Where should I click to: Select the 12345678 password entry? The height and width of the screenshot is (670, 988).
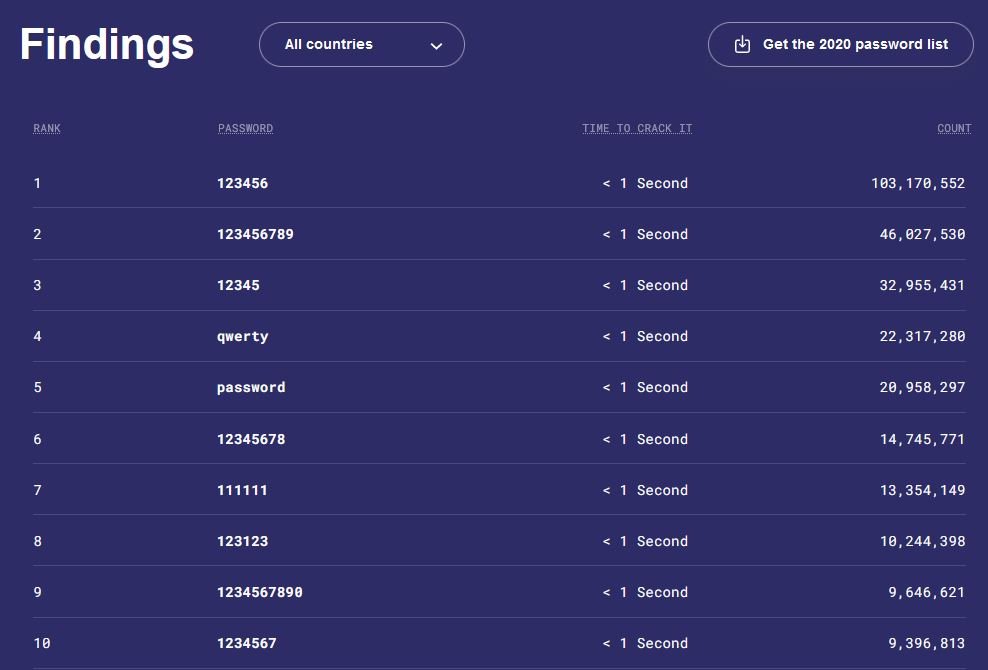tap(251, 440)
